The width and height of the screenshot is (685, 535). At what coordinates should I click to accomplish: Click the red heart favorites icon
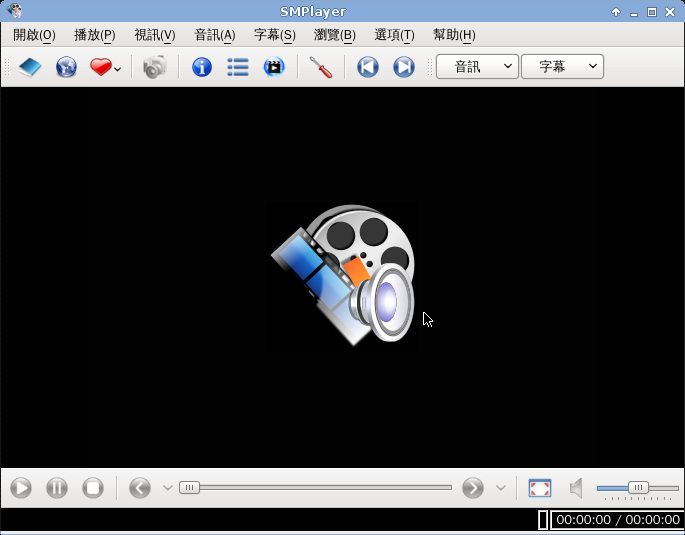[x=100, y=67]
